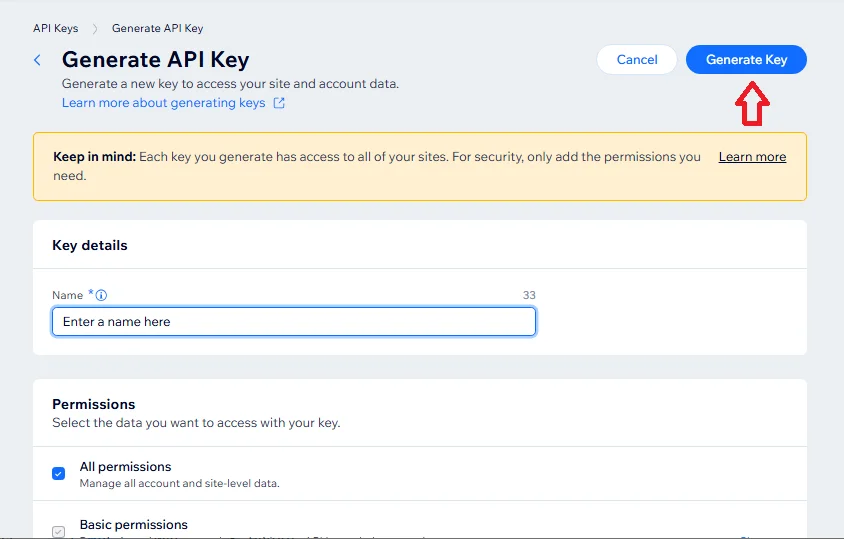
Task: Focus the Enter a name here field
Action: tap(294, 321)
